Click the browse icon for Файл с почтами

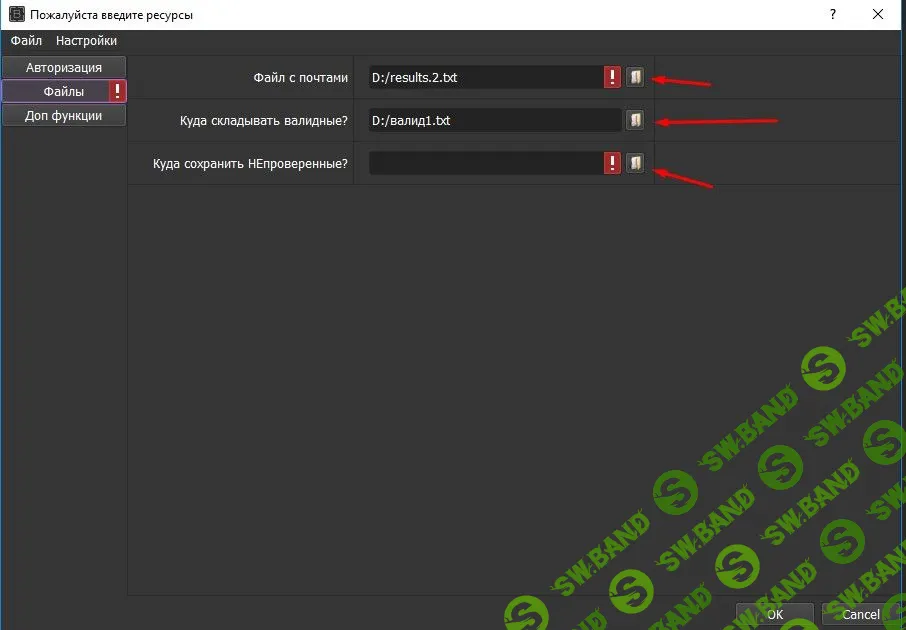click(x=635, y=77)
